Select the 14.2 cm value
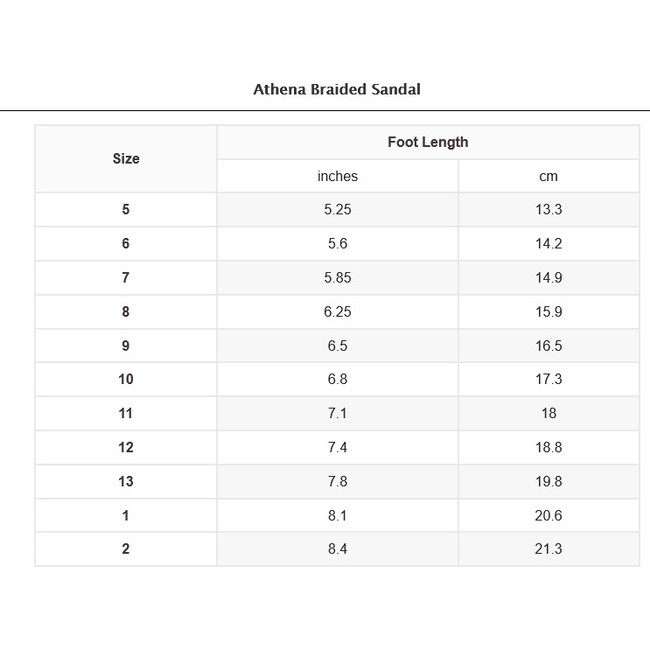 (x=548, y=244)
